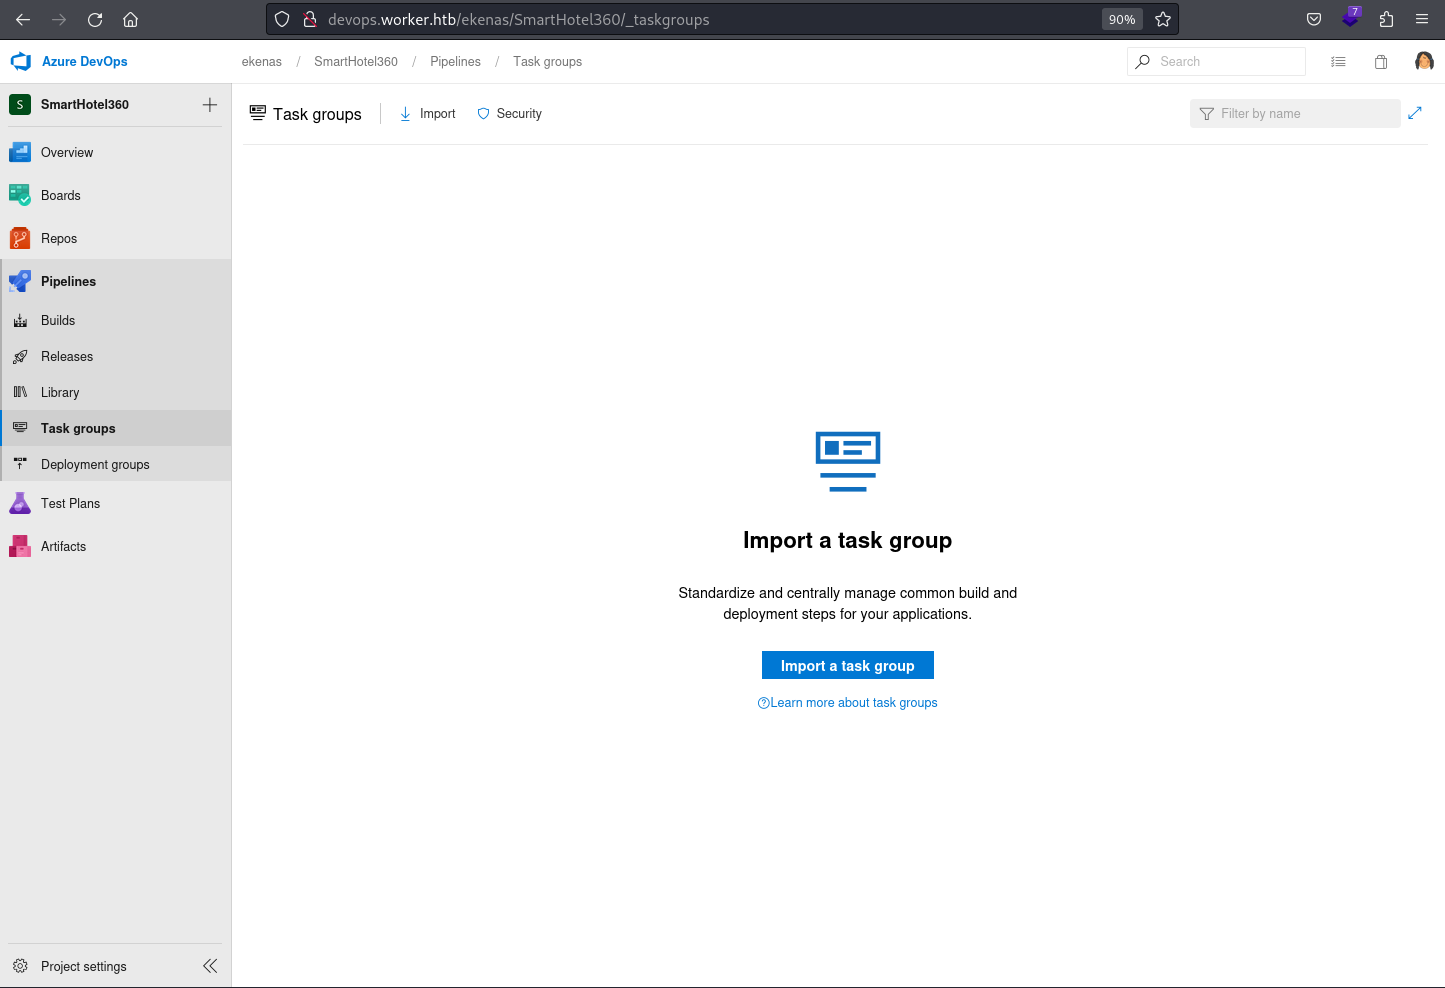
Task: Open Builds from the Pipelines submenu
Action: [116, 320]
